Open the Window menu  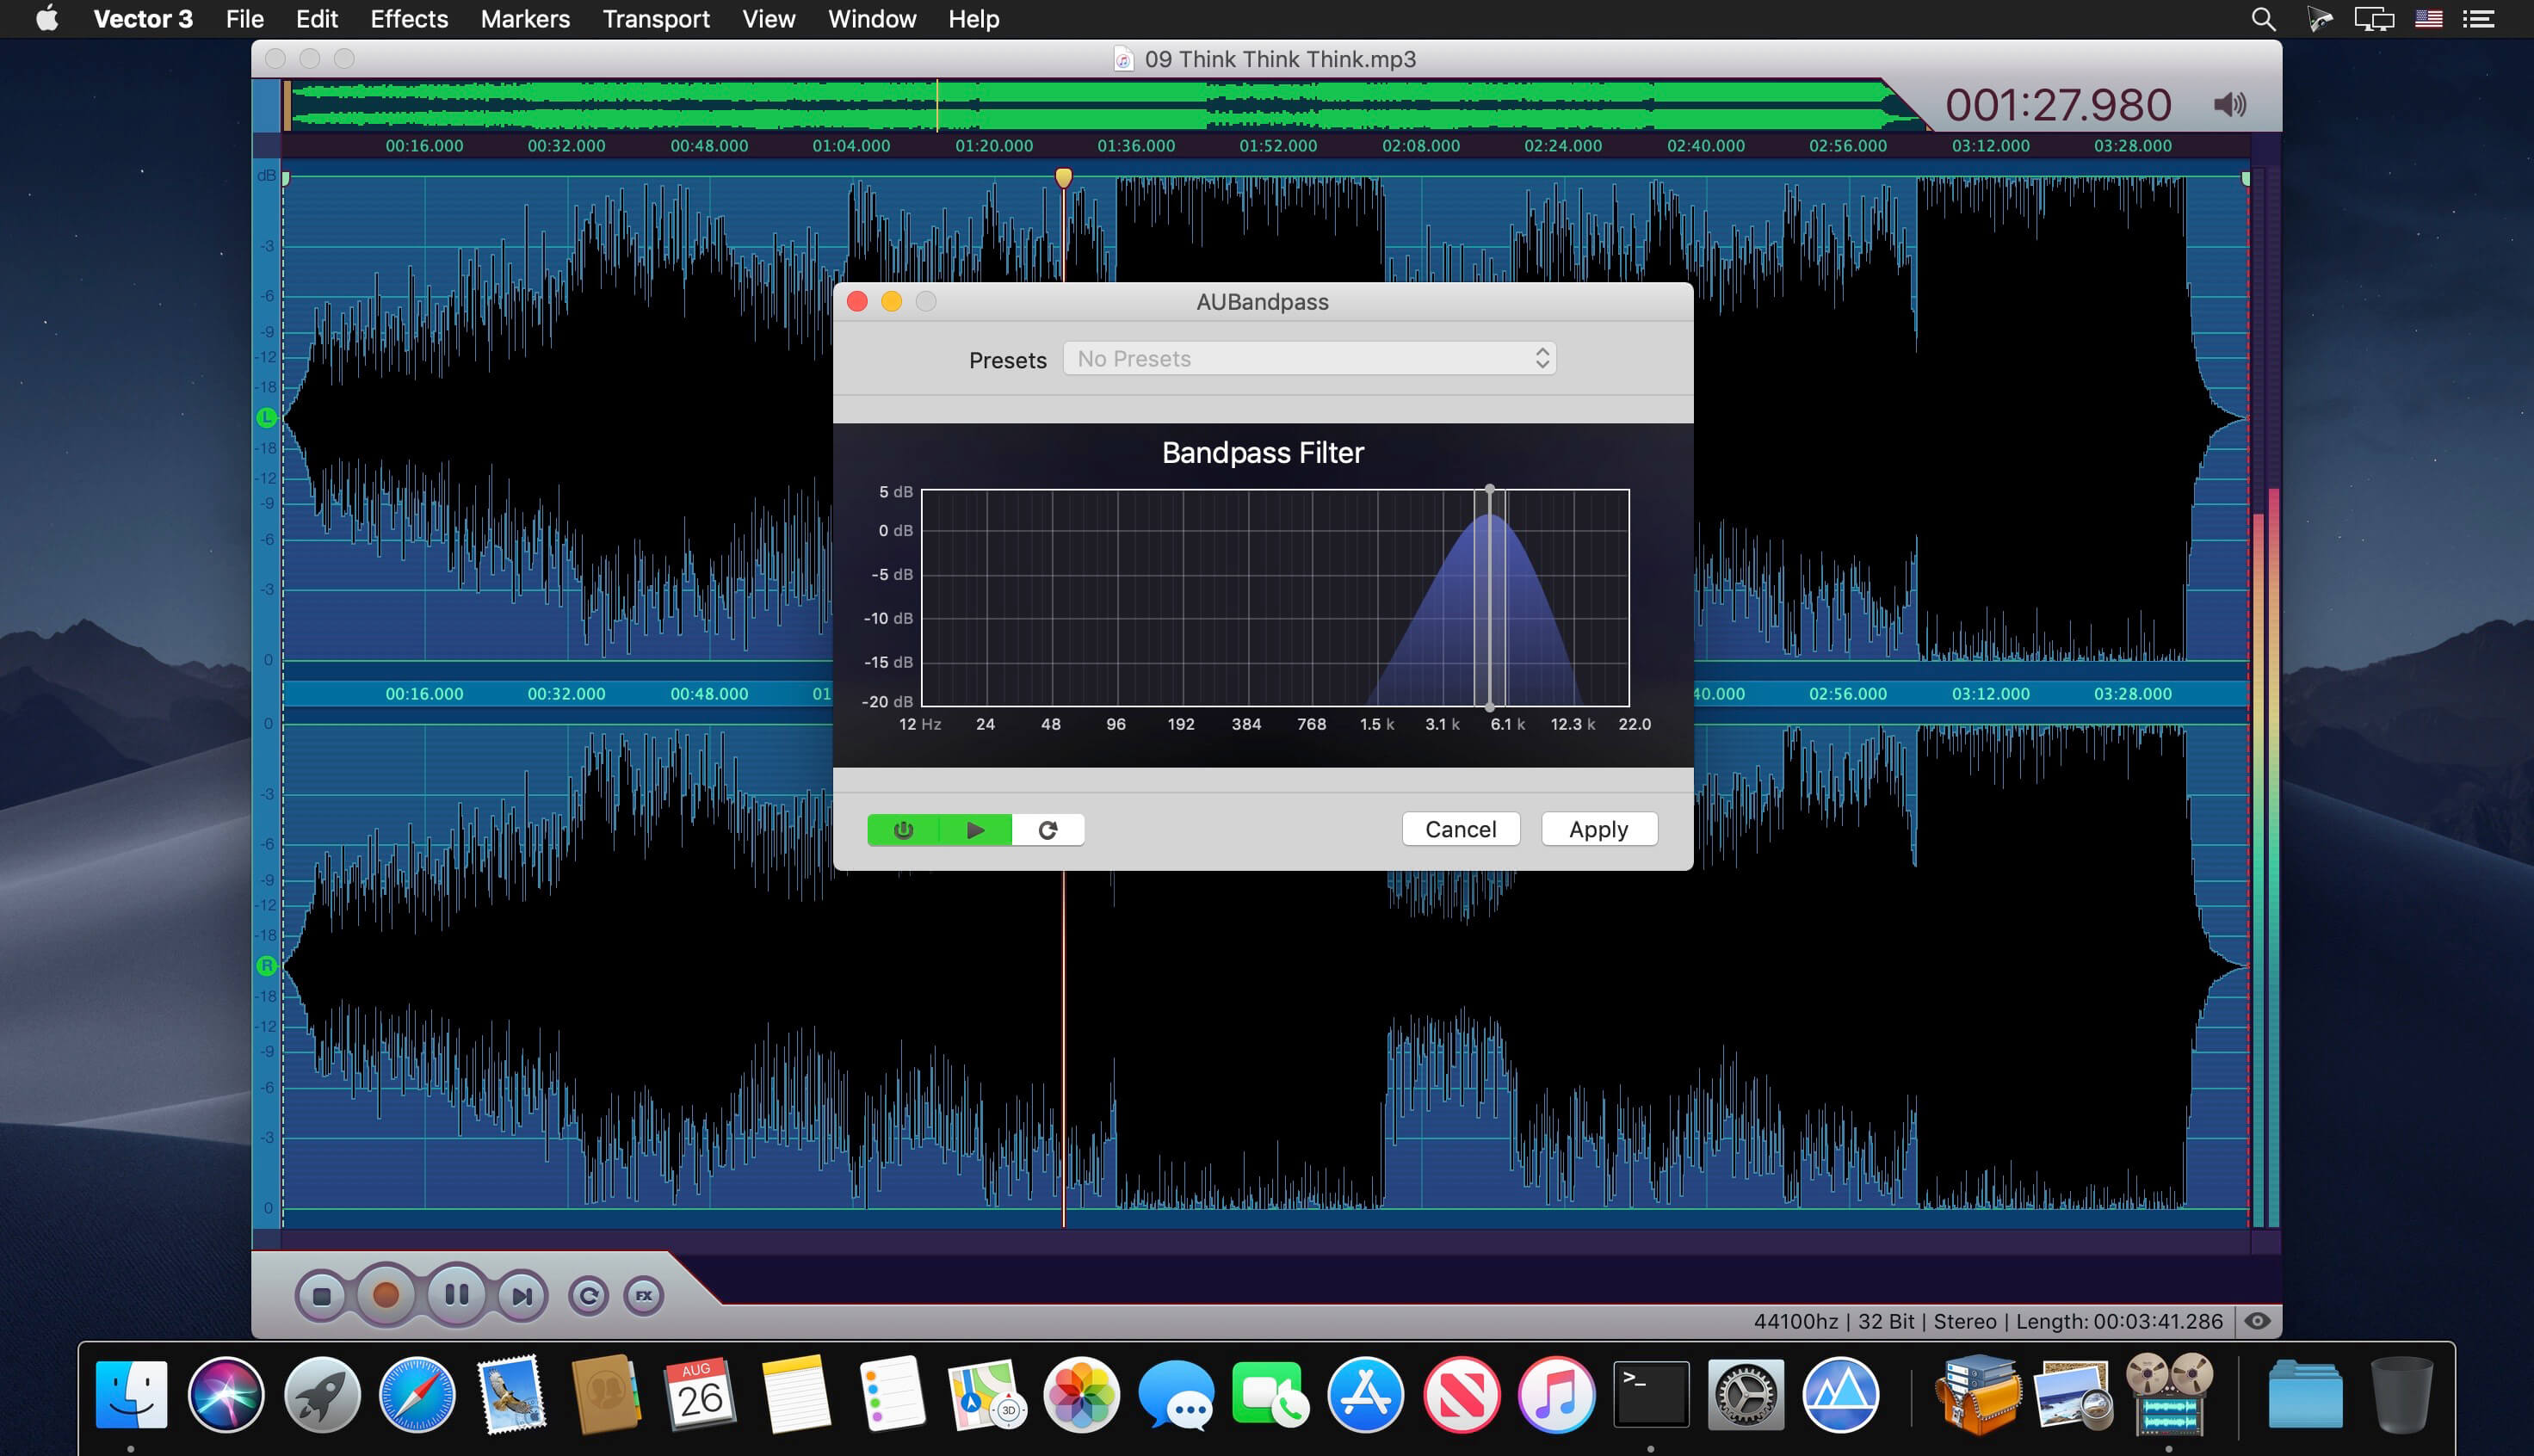(x=871, y=19)
